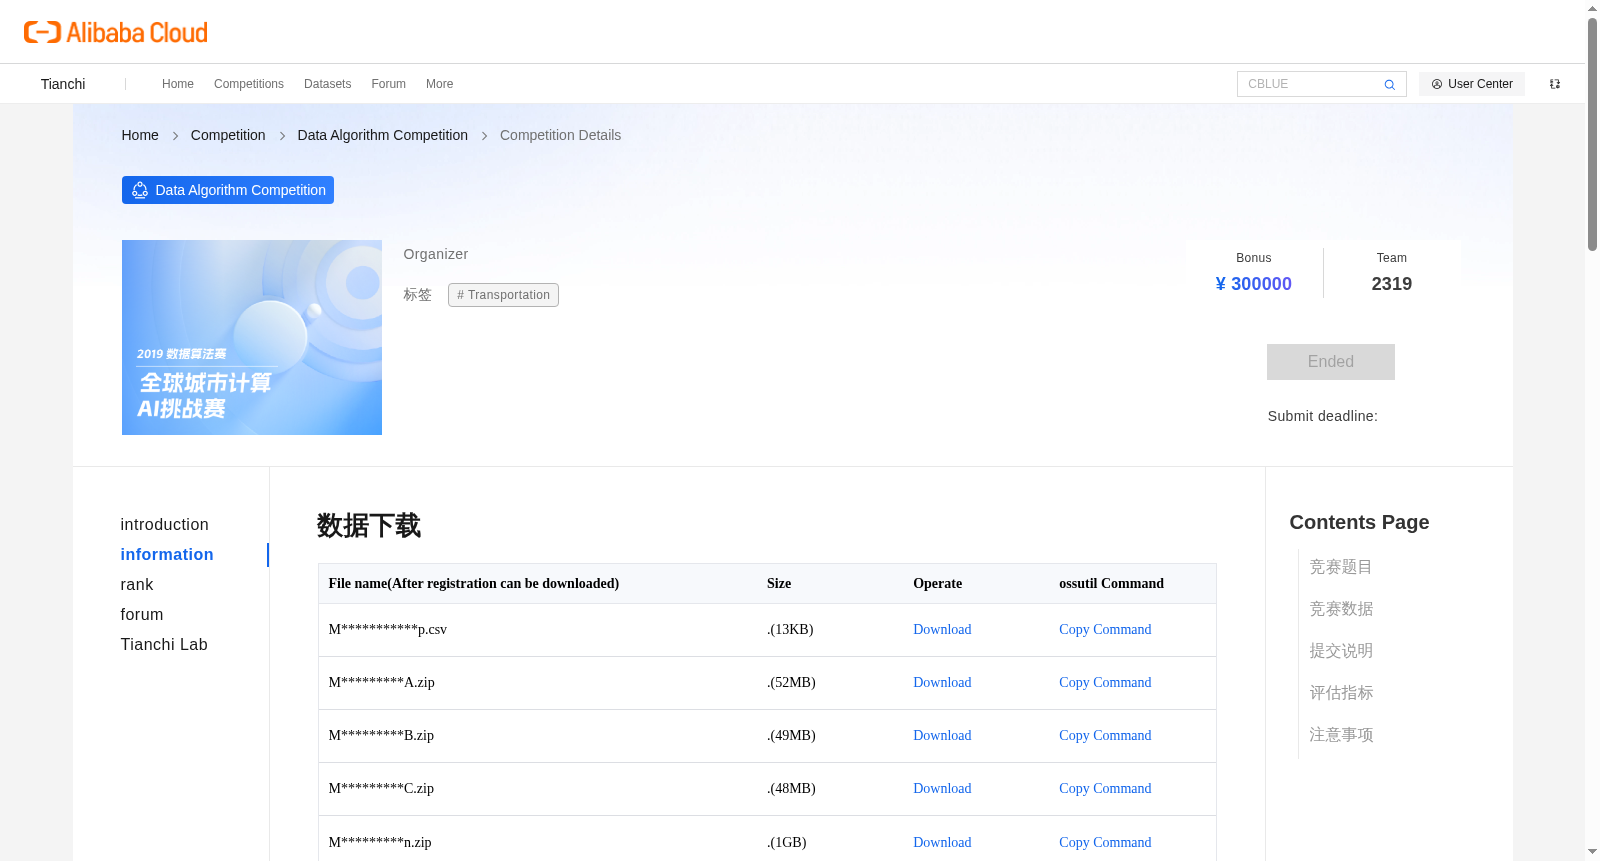This screenshot has width=1600, height=861.
Task: Jump to 评估指标 in Contents Page
Action: point(1341,693)
